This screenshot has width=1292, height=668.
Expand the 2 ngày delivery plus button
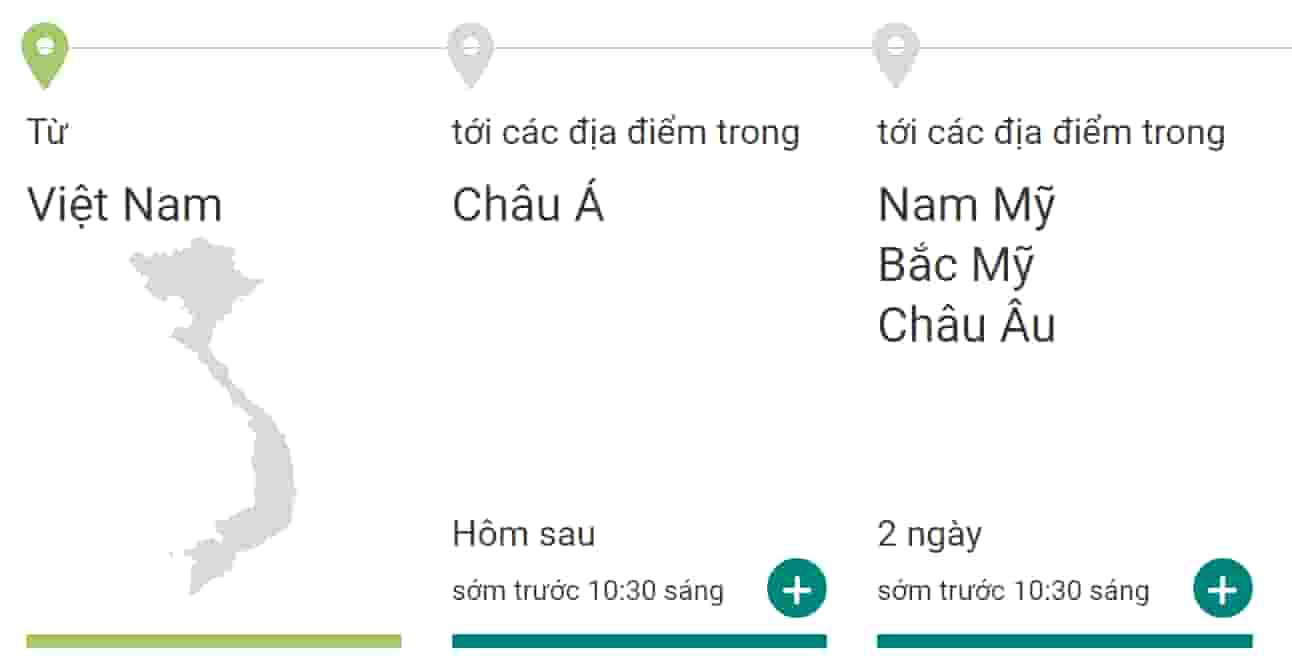1222,589
